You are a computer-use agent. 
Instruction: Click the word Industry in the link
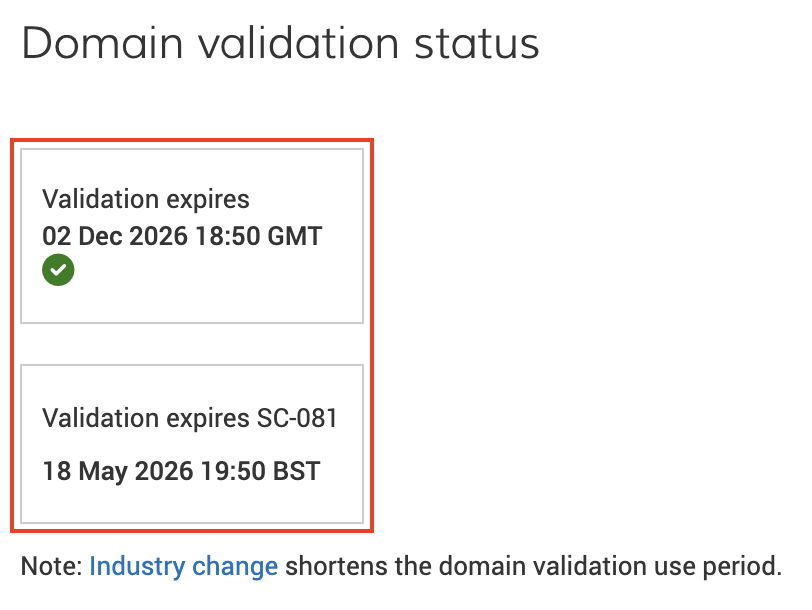click(136, 567)
